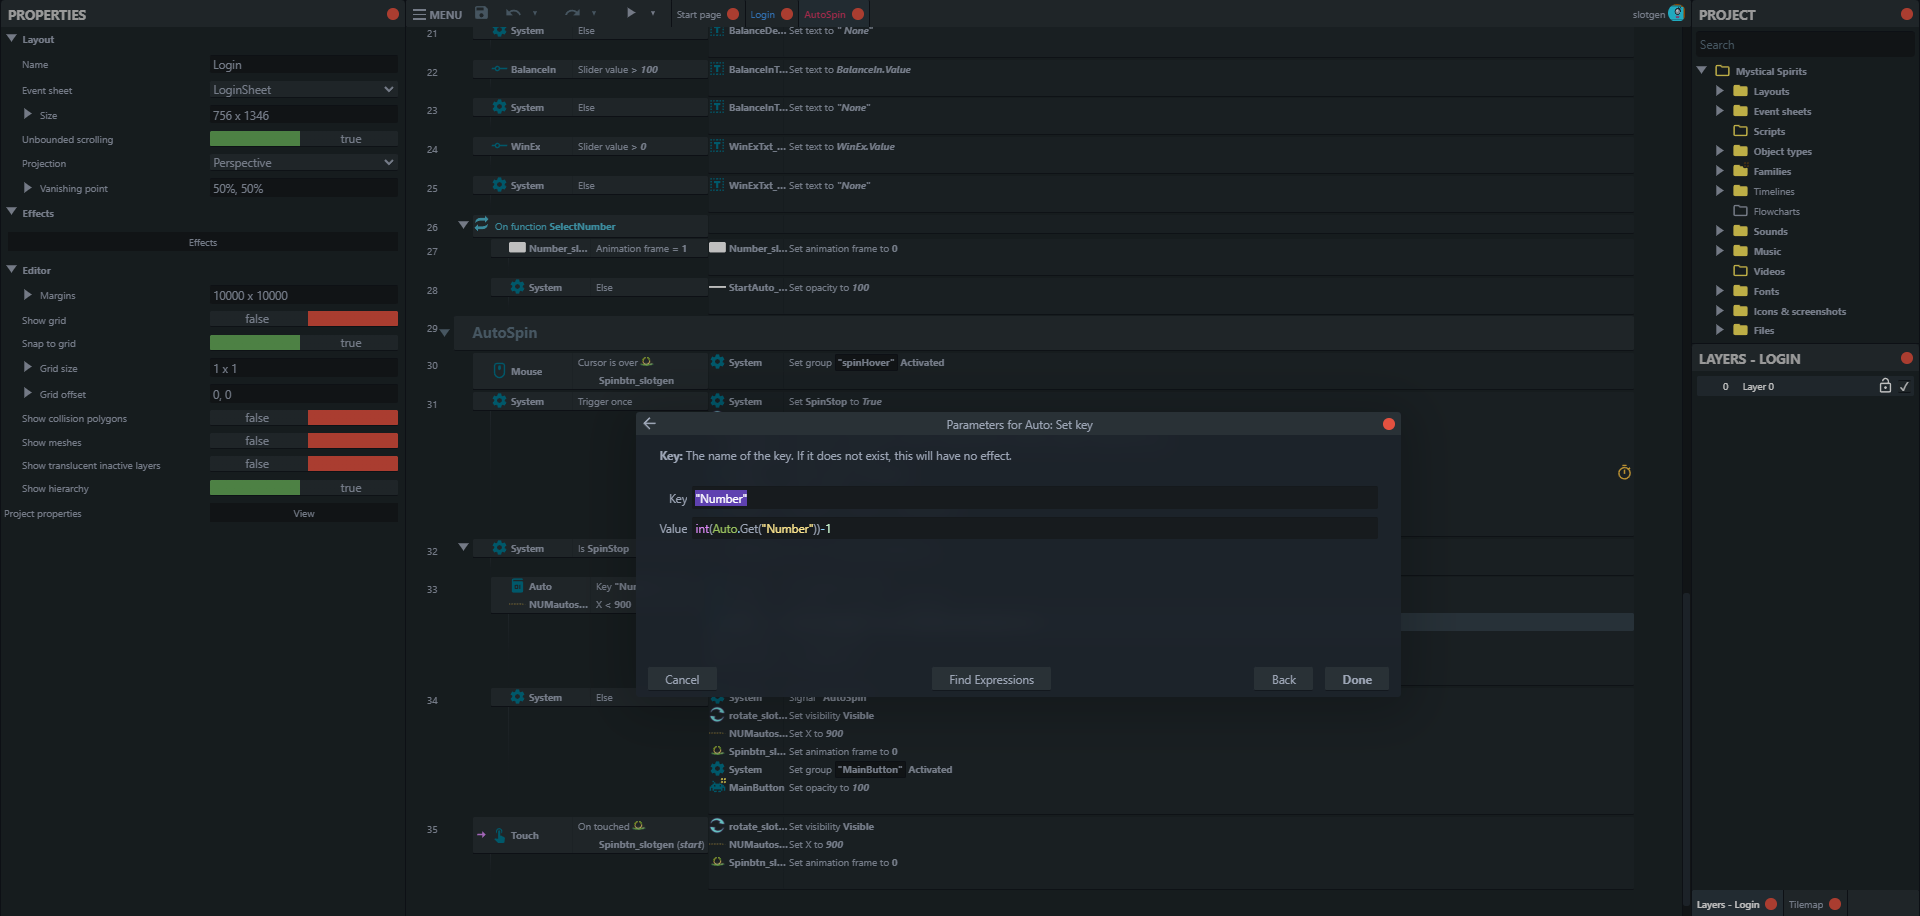Click the Value expression field
Viewport: 1920px width, 916px height.
click(x=1035, y=528)
